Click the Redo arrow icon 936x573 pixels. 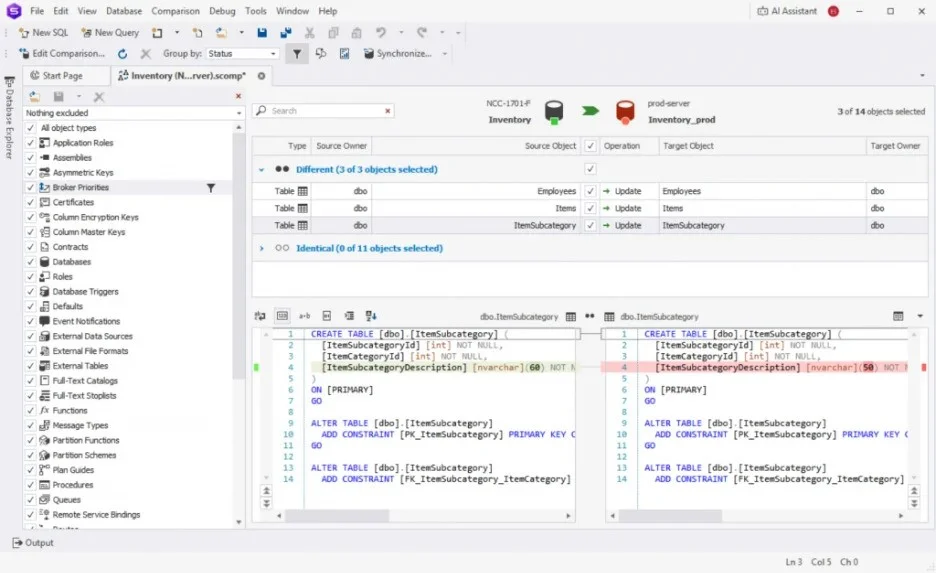422,32
